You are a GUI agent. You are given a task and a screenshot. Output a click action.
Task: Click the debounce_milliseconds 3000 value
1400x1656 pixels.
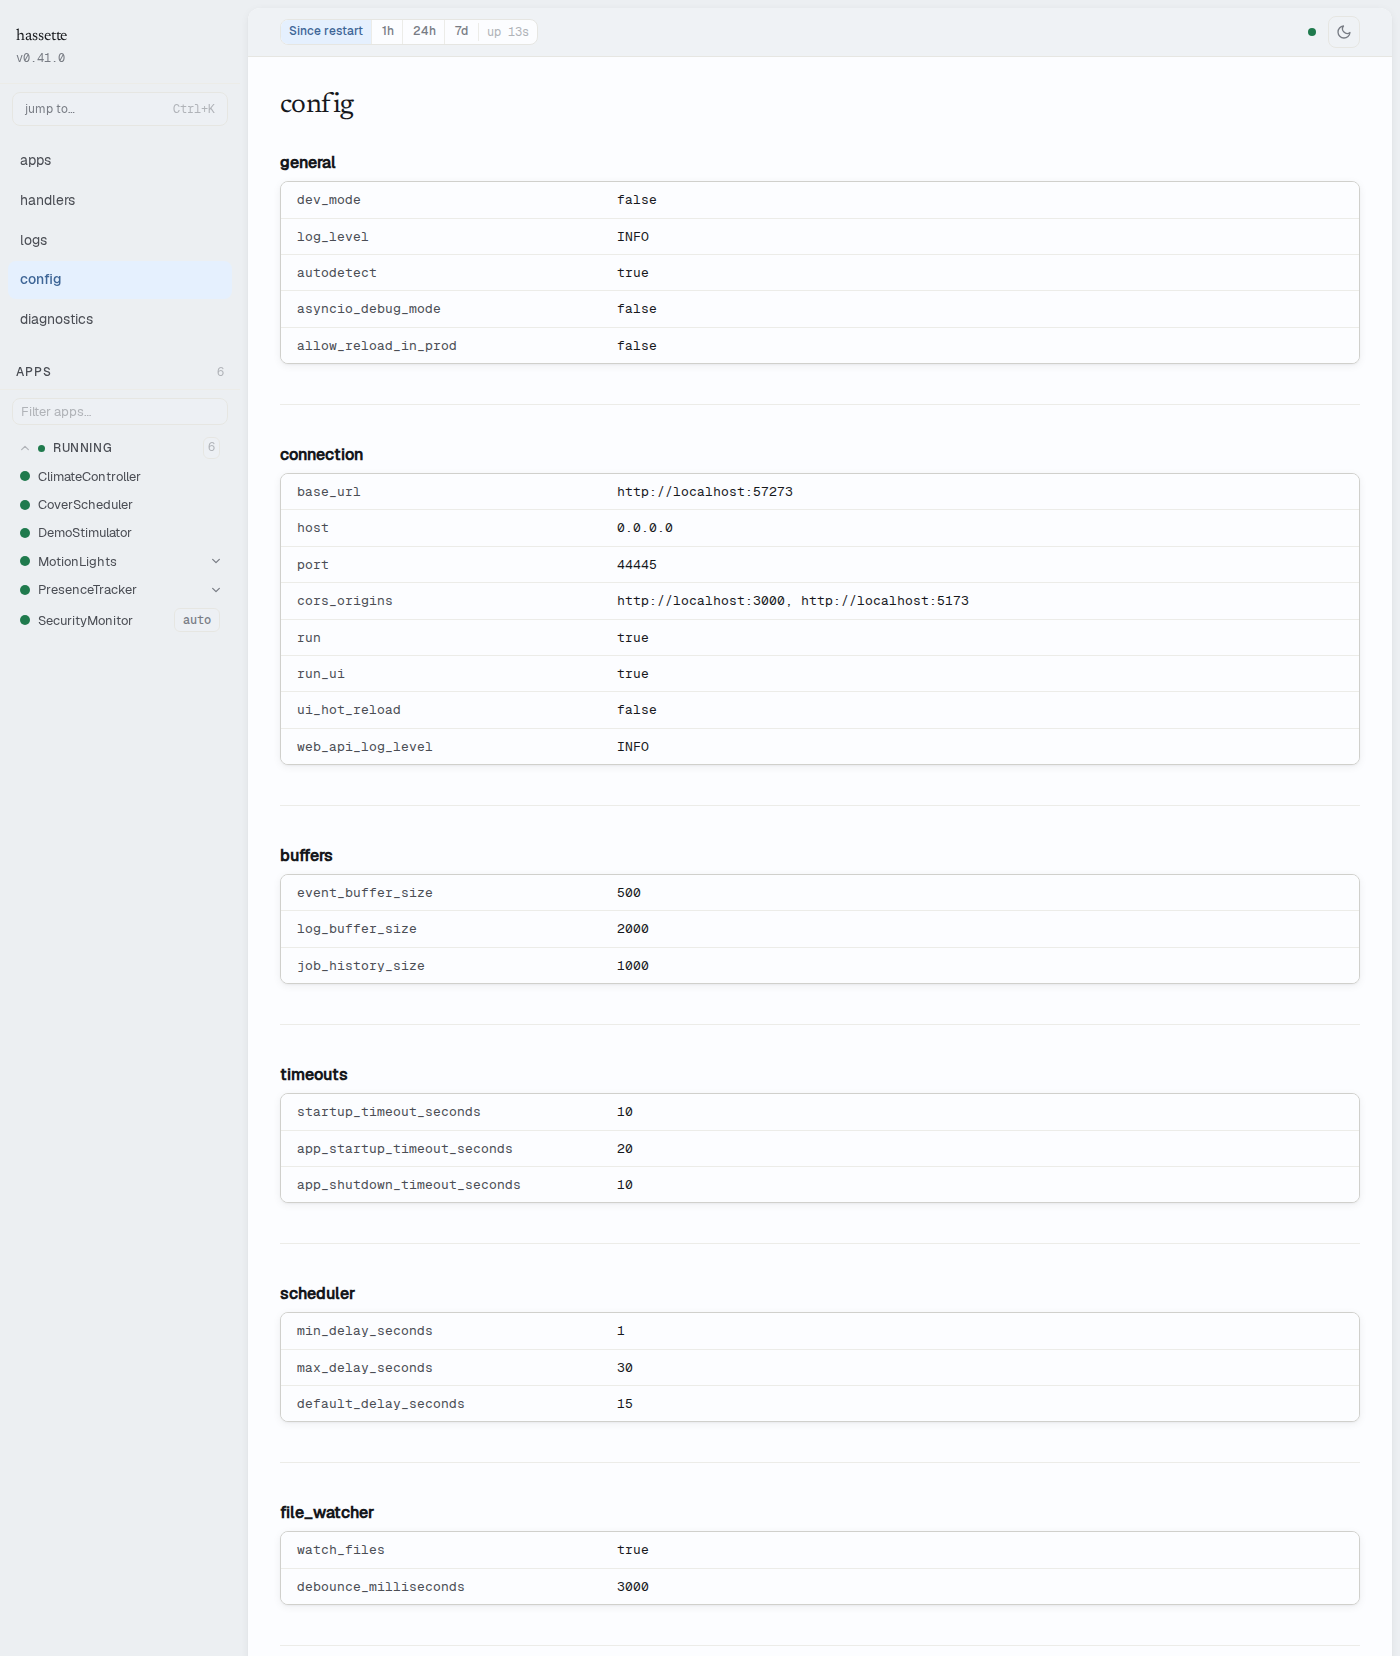[x=633, y=1587]
